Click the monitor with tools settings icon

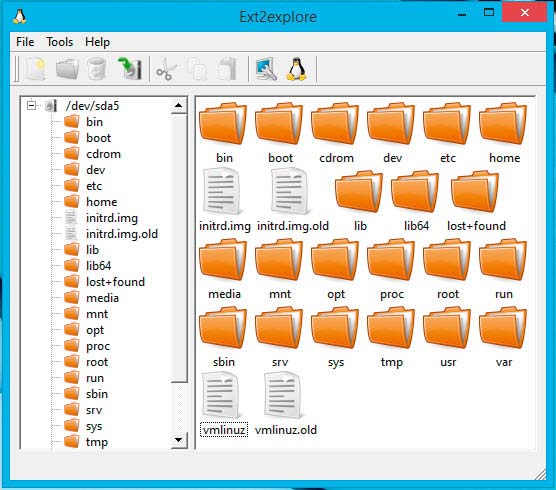[x=266, y=69]
